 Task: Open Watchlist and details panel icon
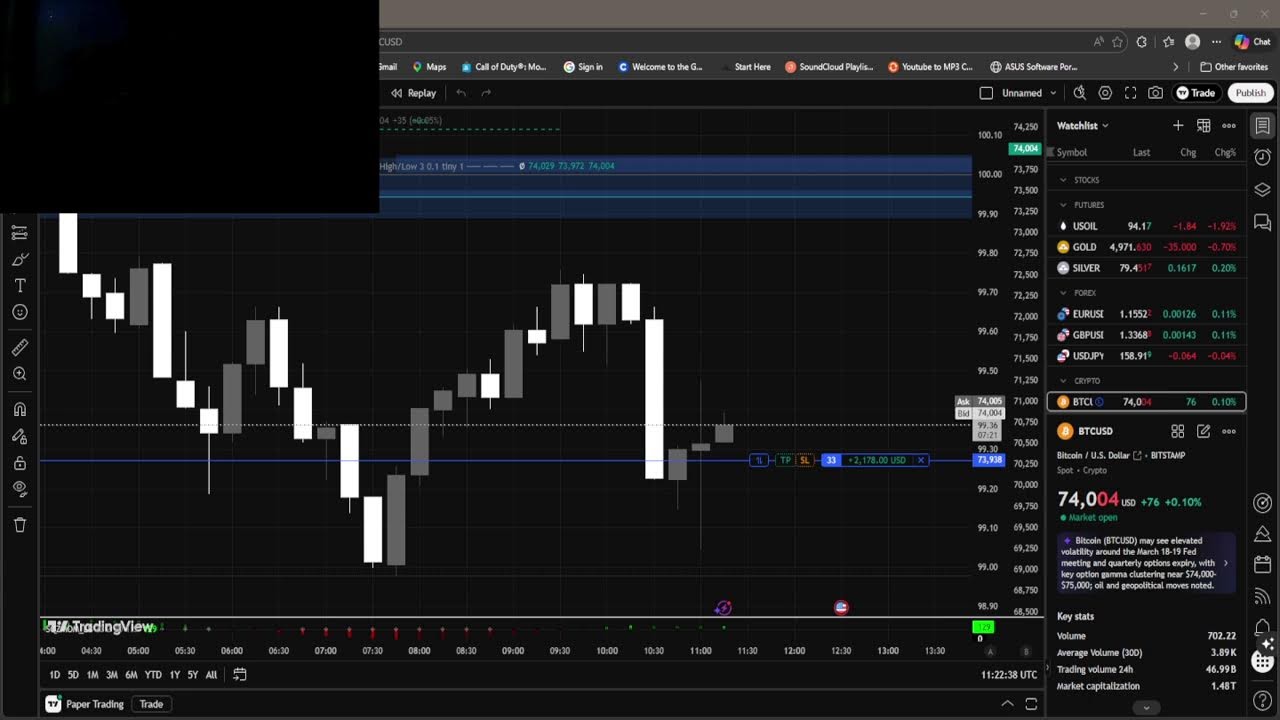[x=1263, y=126]
